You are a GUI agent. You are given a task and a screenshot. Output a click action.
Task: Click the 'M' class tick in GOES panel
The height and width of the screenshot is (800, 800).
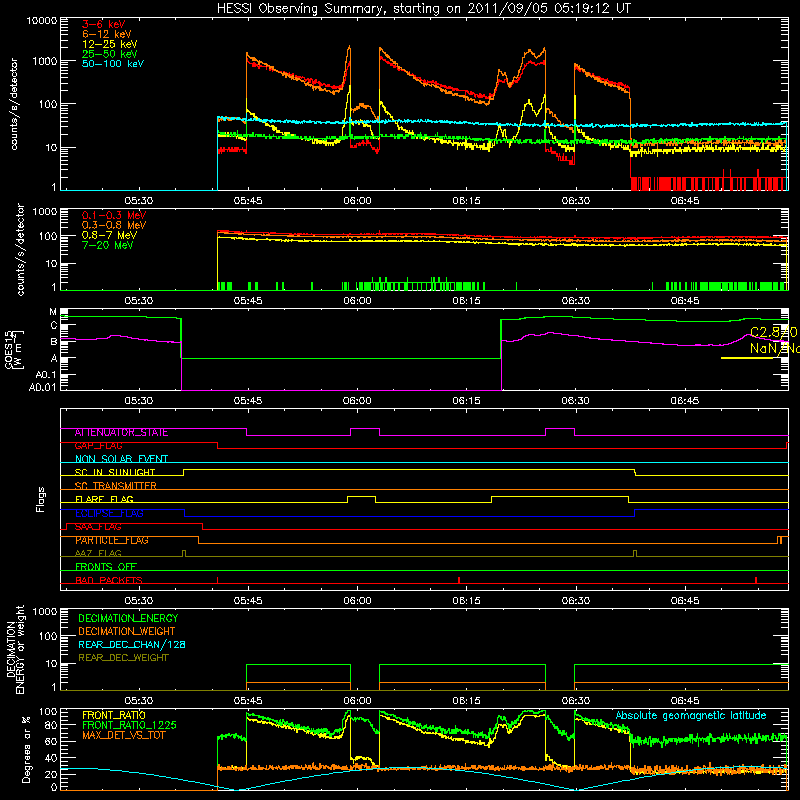click(53, 312)
